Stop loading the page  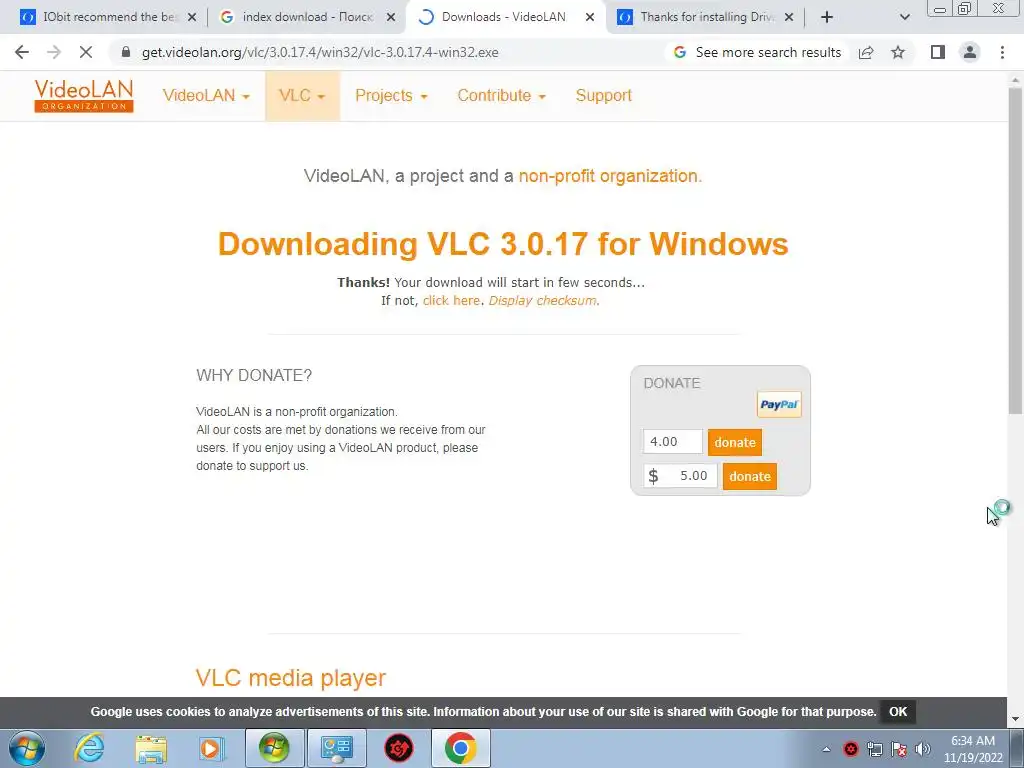pos(86,52)
